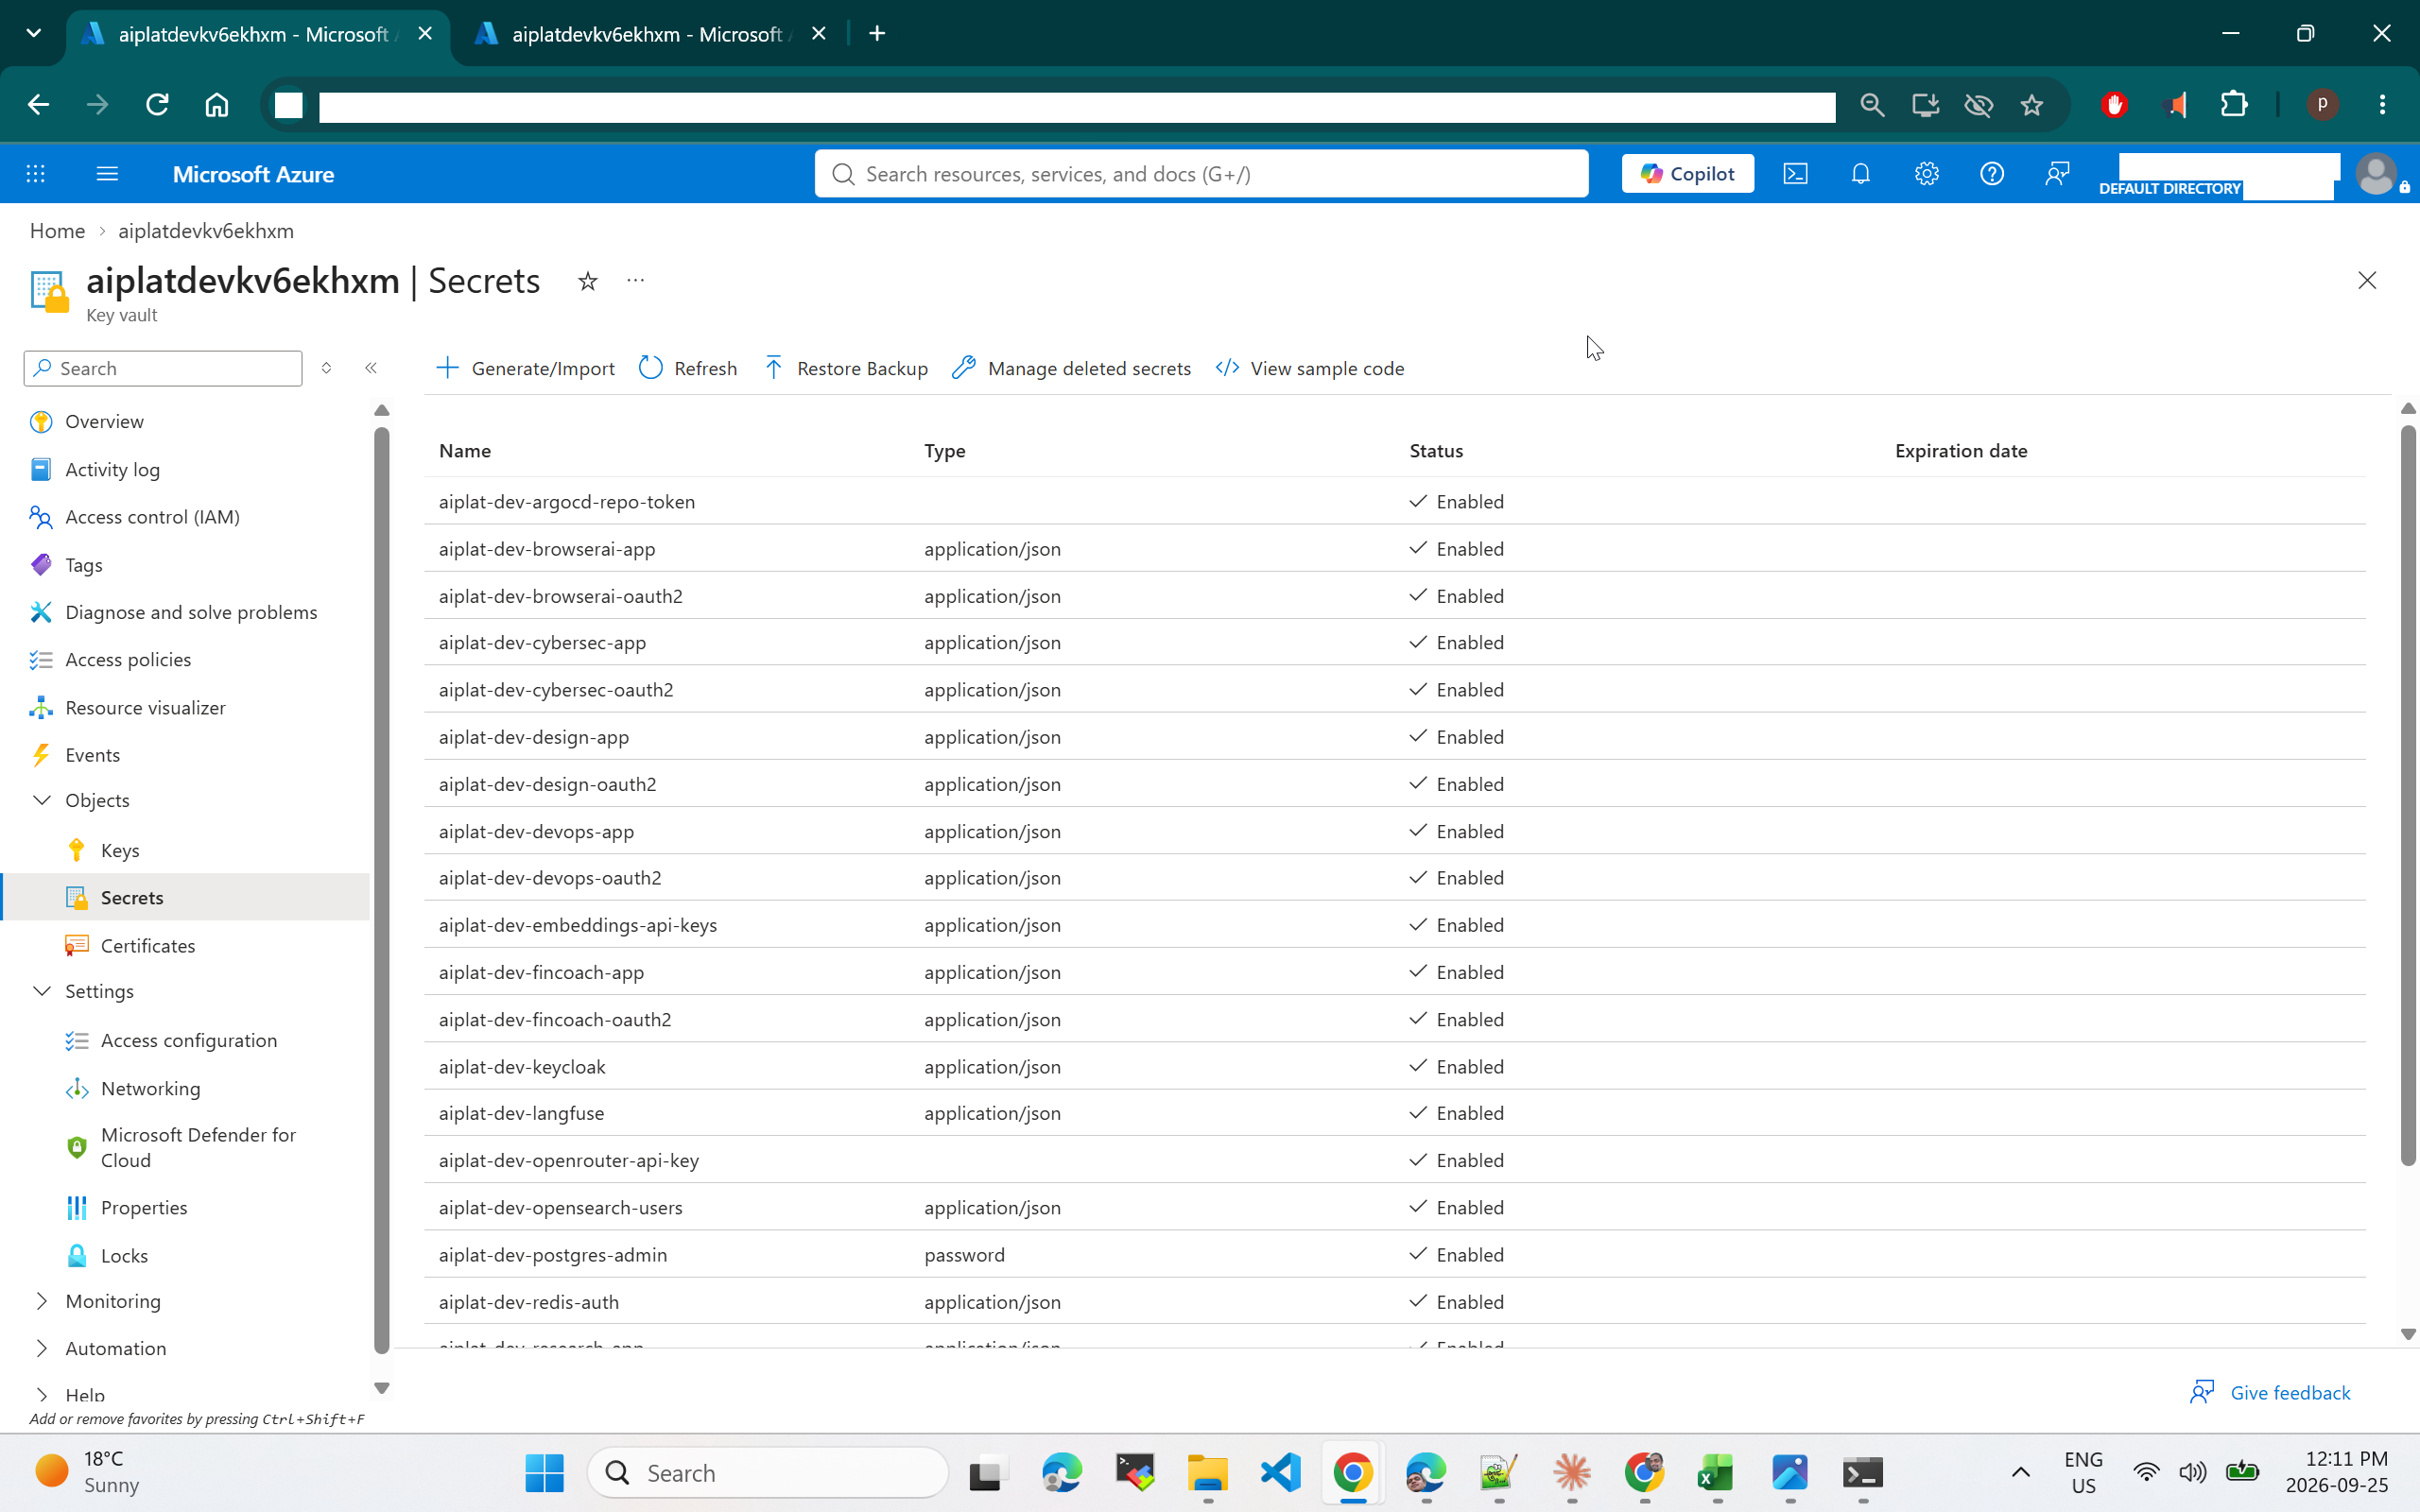This screenshot has width=2420, height=1512.
Task: Open Keys in sidebar
Action: 119,850
